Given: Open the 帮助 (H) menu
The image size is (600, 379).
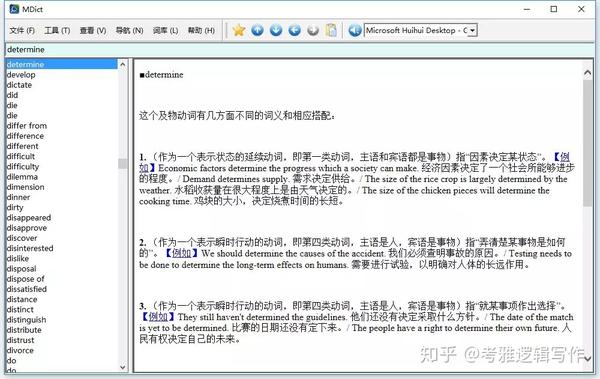Looking at the screenshot, I should (201, 30).
